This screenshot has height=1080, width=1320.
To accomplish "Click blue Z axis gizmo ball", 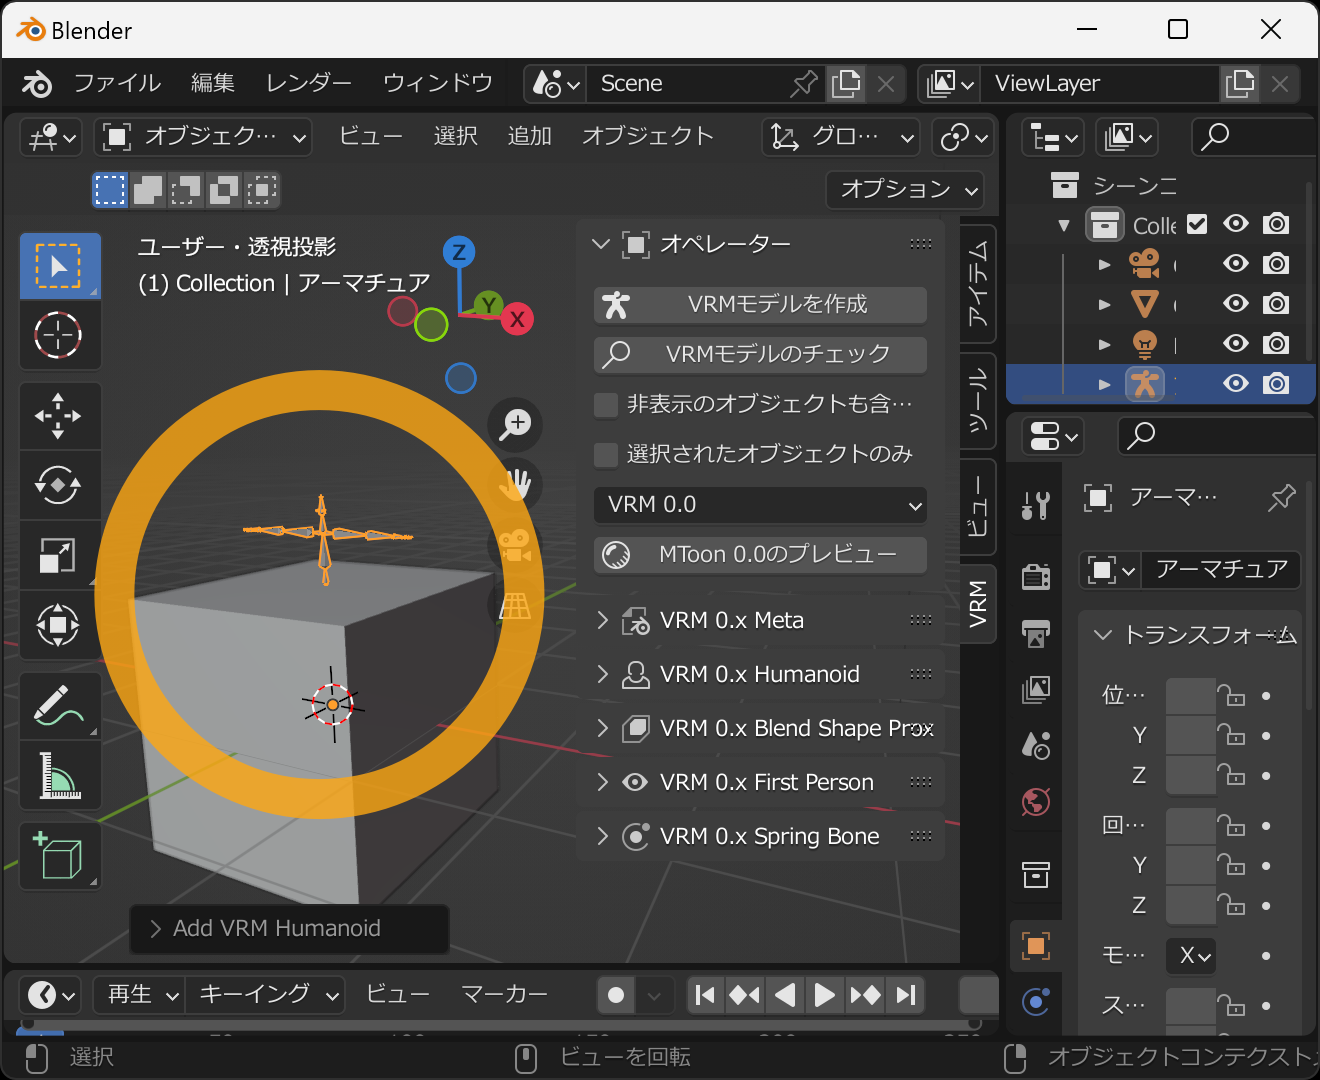I will [x=459, y=252].
